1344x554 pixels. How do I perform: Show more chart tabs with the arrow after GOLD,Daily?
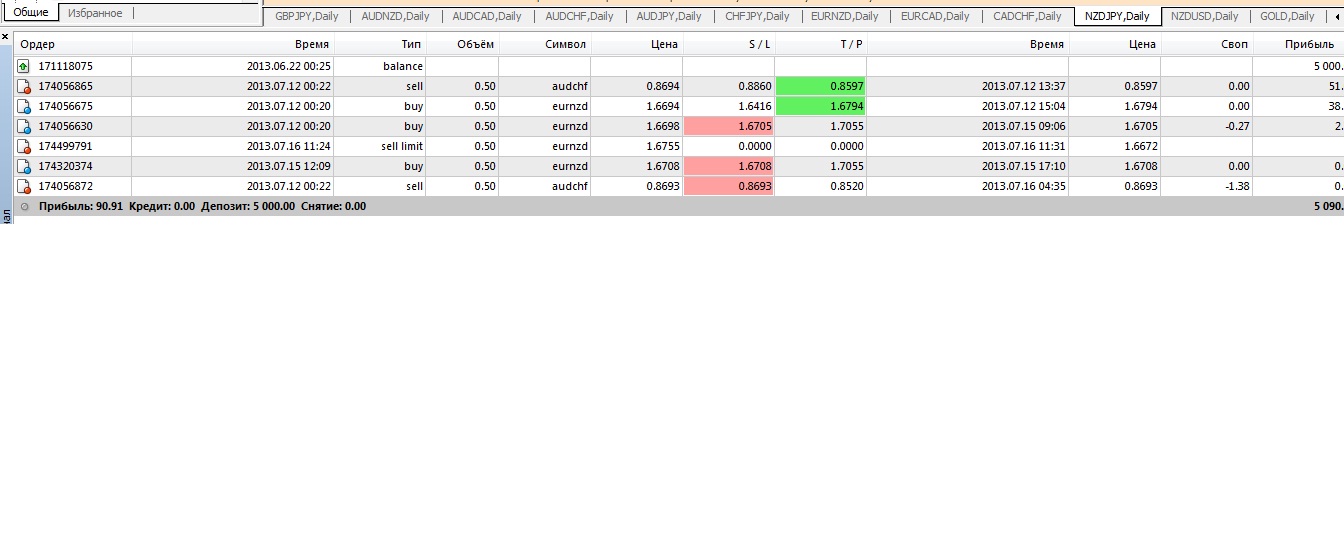click(1339, 16)
